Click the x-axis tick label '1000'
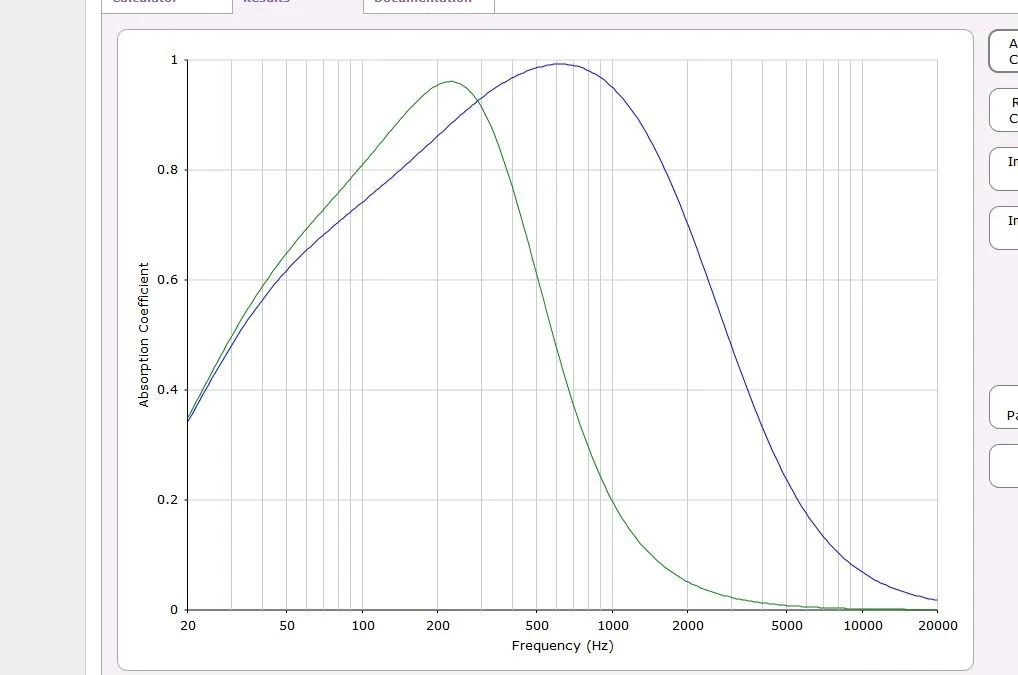 coord(613,626)
